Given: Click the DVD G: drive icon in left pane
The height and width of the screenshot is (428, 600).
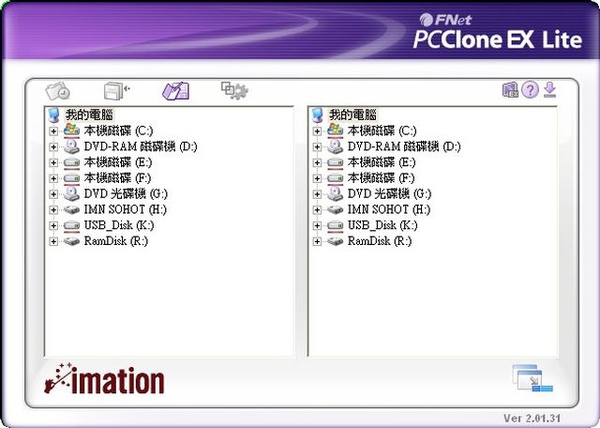Looking at the screenshot, I should coord(72,194).
